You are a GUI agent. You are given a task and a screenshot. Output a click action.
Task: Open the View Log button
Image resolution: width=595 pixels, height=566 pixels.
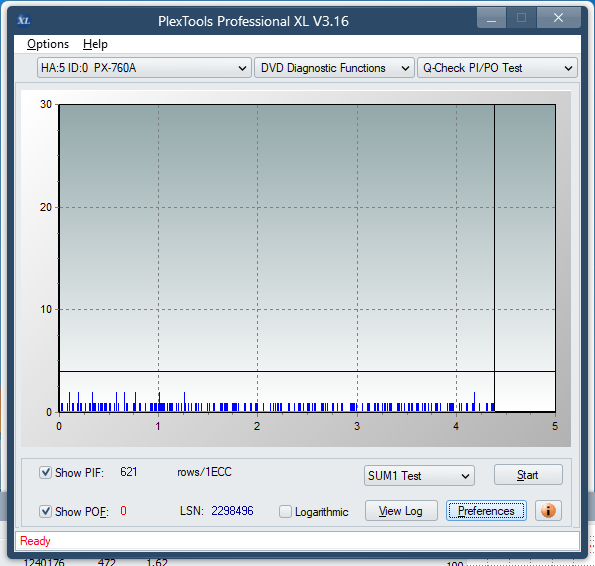(401, 511)
